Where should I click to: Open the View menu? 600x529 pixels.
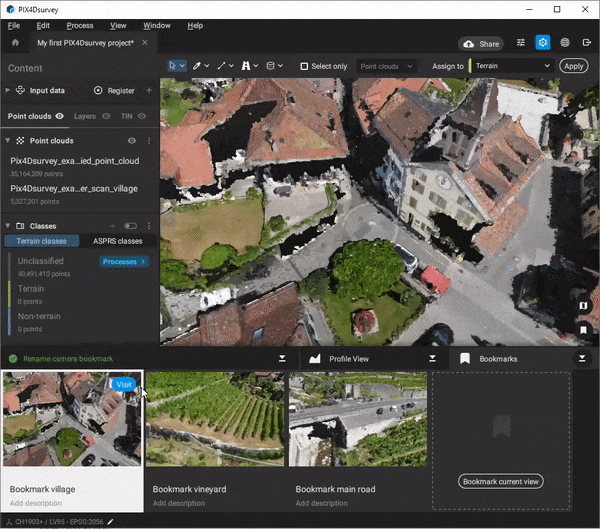(x=118, y=26)
